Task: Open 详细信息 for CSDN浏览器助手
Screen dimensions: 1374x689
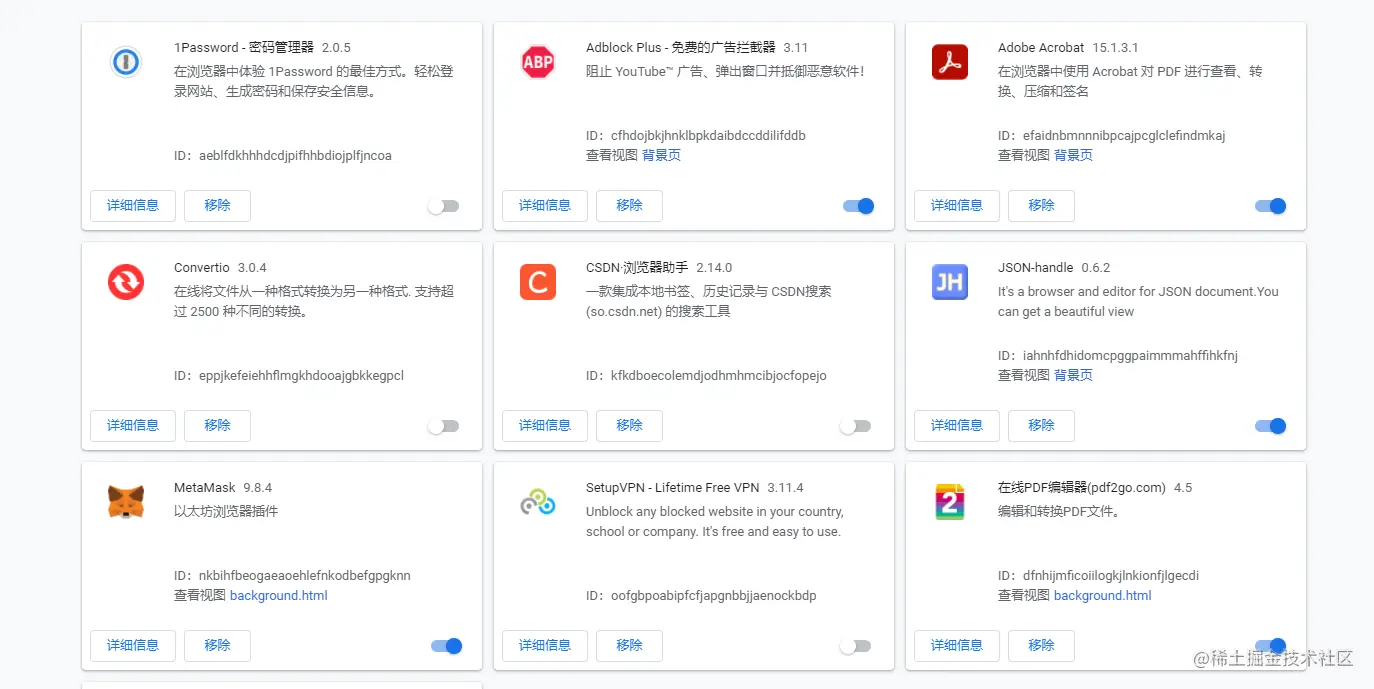Action: coord(545,425)
